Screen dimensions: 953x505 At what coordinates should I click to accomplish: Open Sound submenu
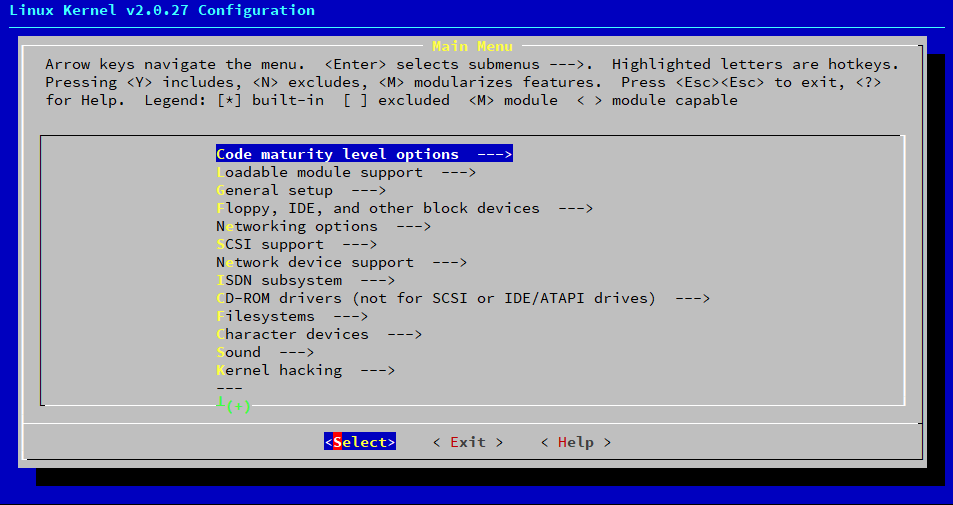[265, 352]
